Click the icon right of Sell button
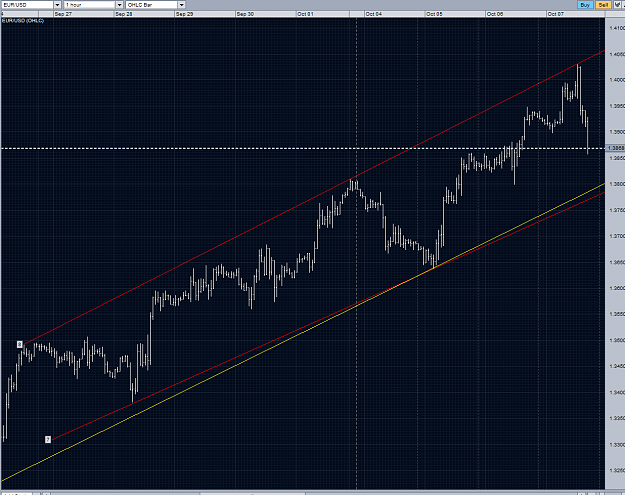This screenshot has height=495, width=625. [x=617, y=5]
